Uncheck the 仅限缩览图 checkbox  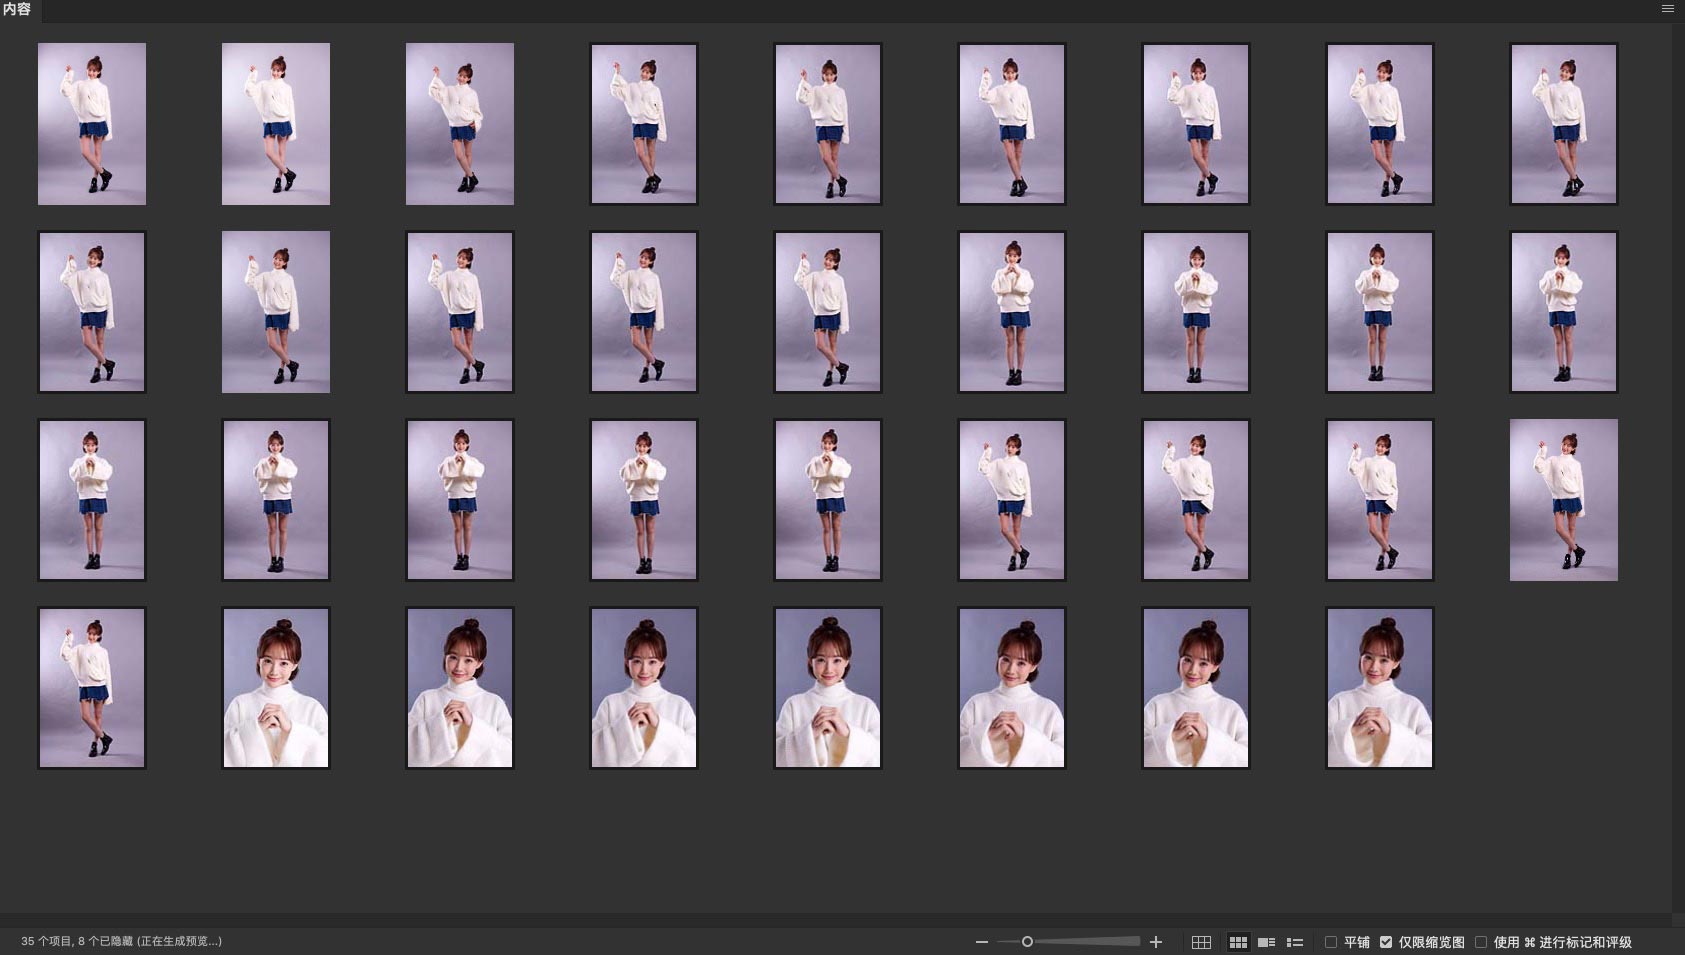point(1386,942)
